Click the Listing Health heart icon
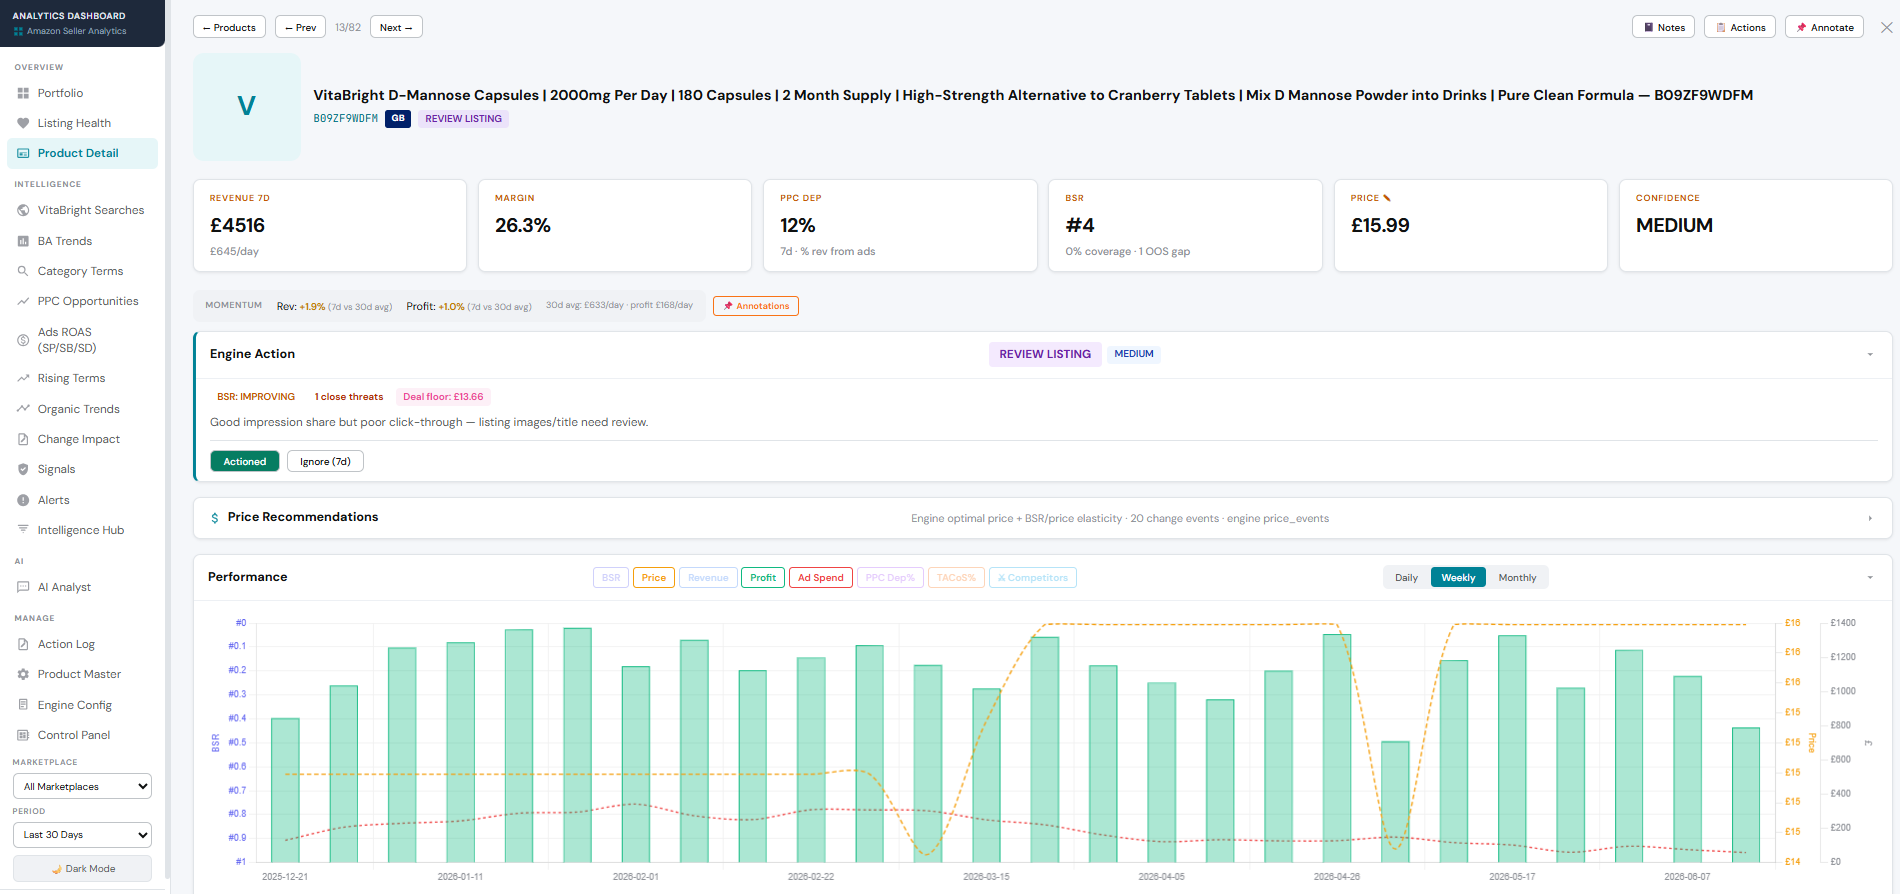Viewport: 1900px width, 894px height. [23, 123]
